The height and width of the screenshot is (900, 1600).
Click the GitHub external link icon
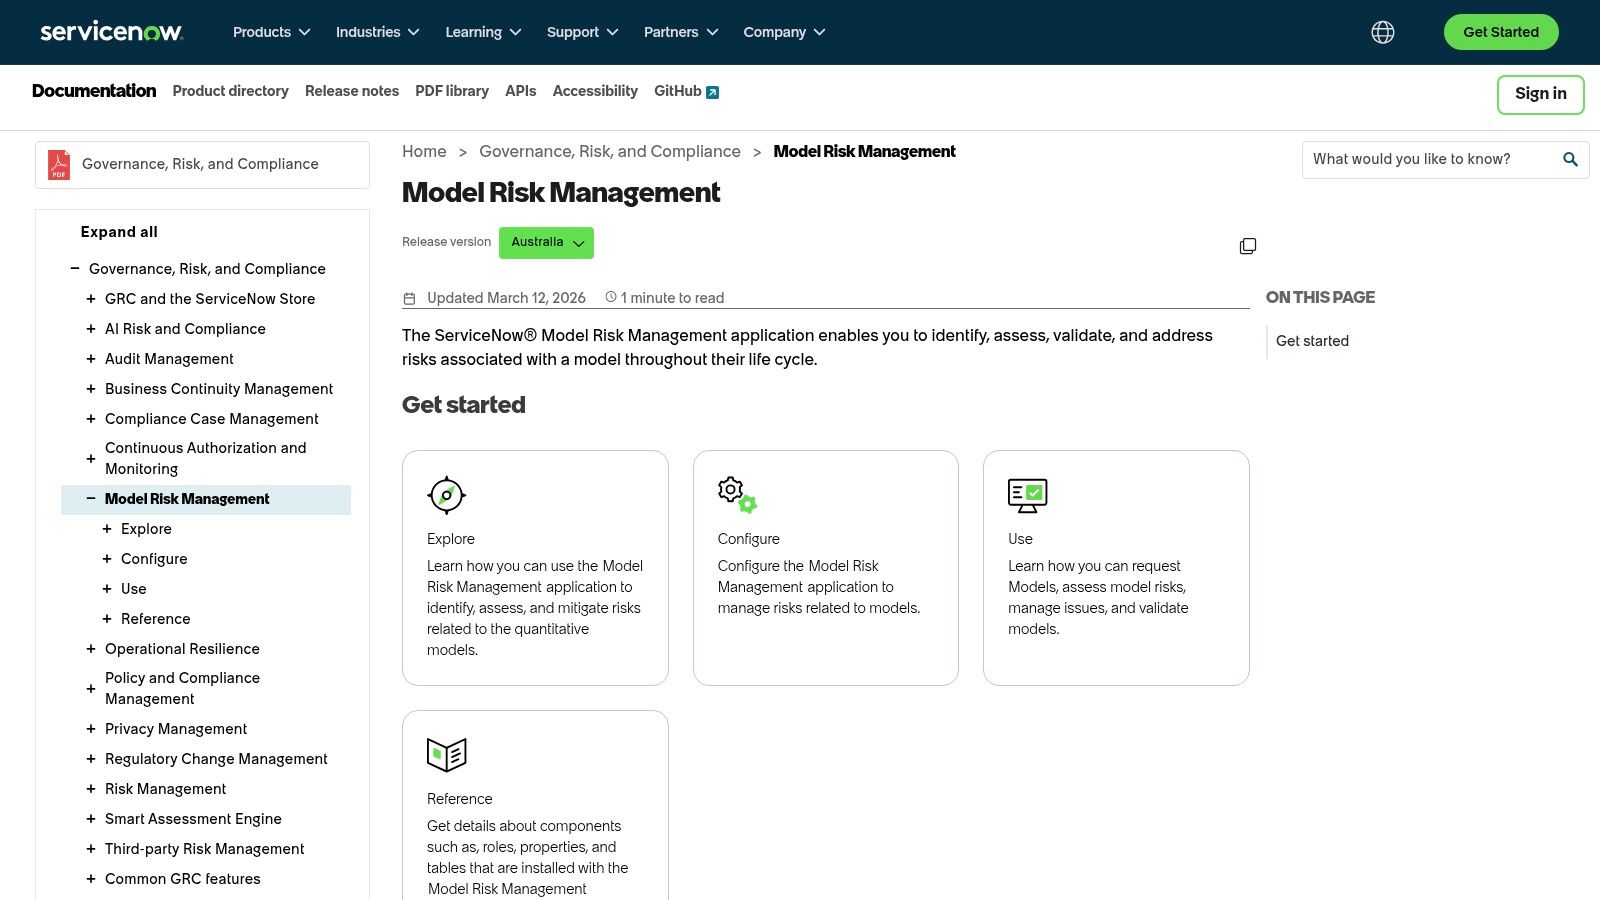coord(713,92)
